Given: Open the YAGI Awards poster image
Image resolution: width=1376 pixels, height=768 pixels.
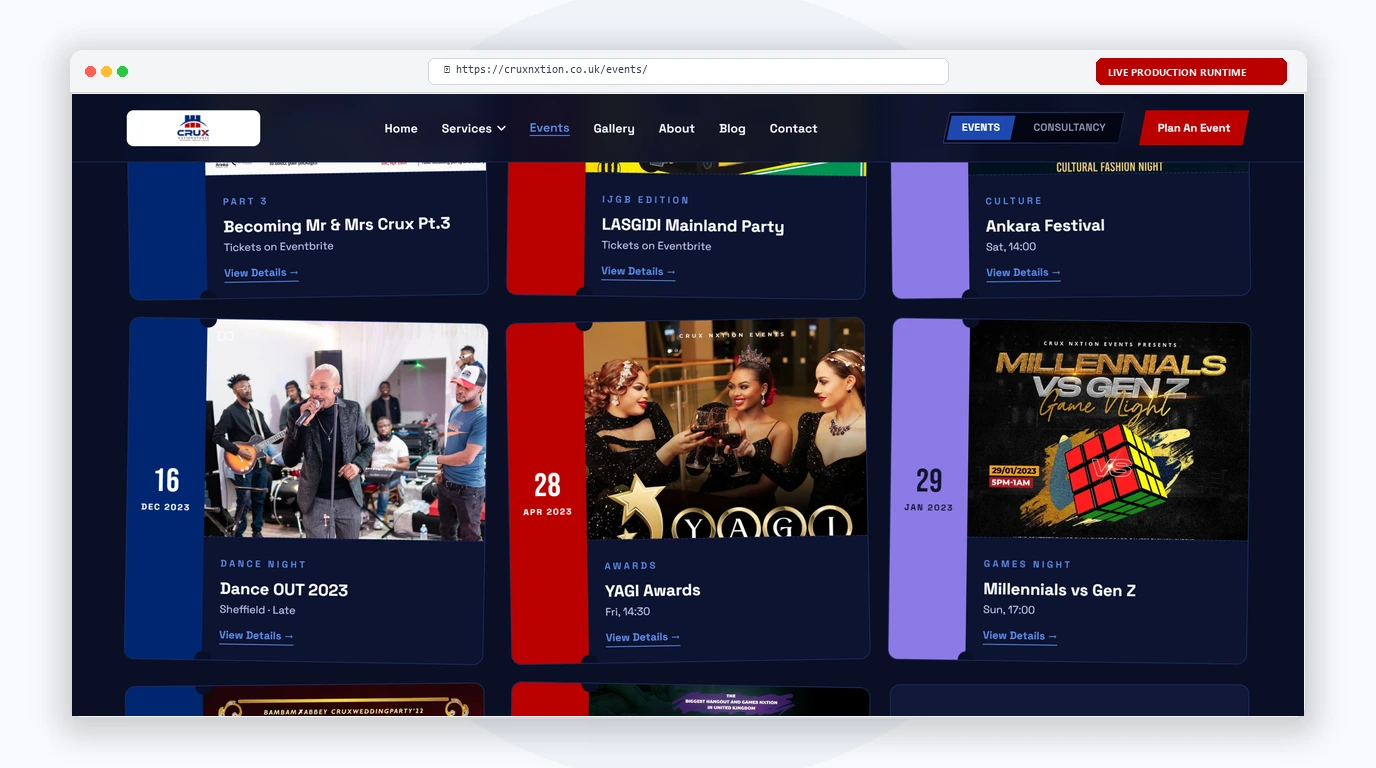Looking at the screenshot, I should [x=725, y=430].
